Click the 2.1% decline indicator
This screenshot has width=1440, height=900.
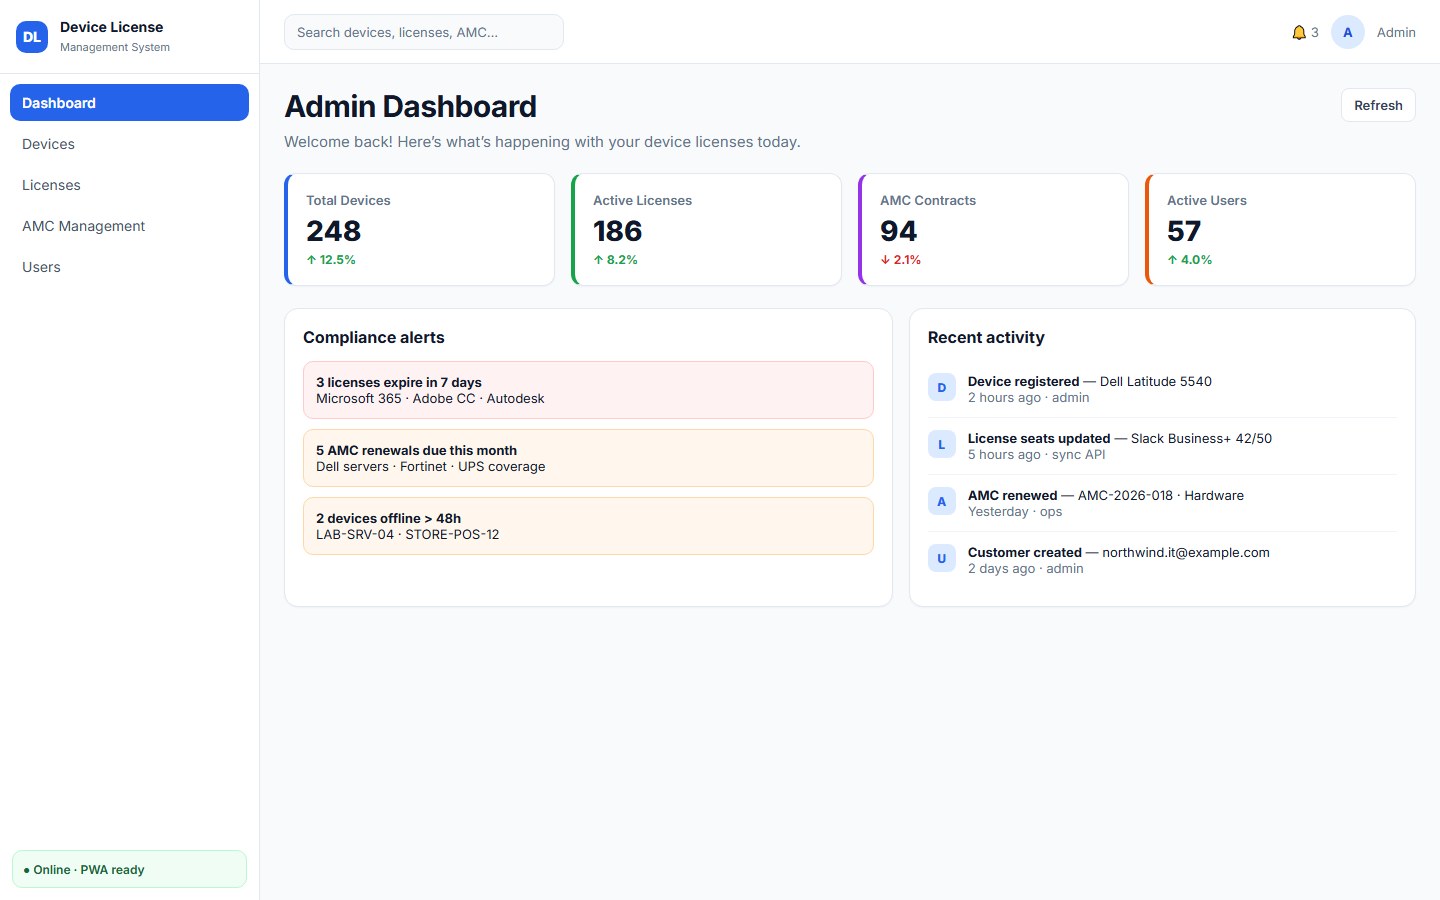901,259
